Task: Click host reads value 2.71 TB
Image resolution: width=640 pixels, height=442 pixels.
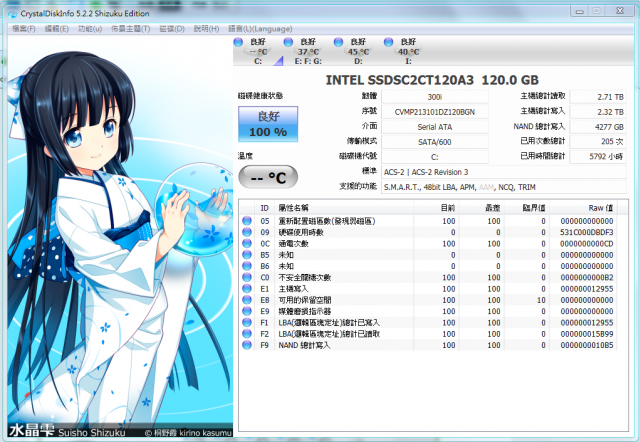Action: pyautogui.click(x=598, y=97)
